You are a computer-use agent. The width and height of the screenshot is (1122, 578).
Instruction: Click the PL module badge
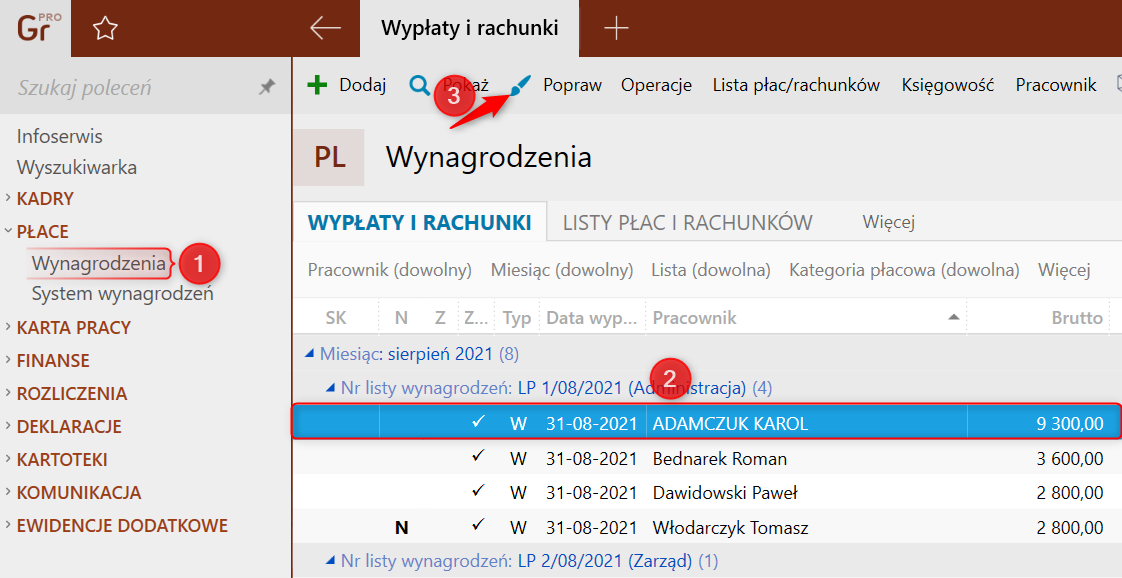tap(329, 157)
